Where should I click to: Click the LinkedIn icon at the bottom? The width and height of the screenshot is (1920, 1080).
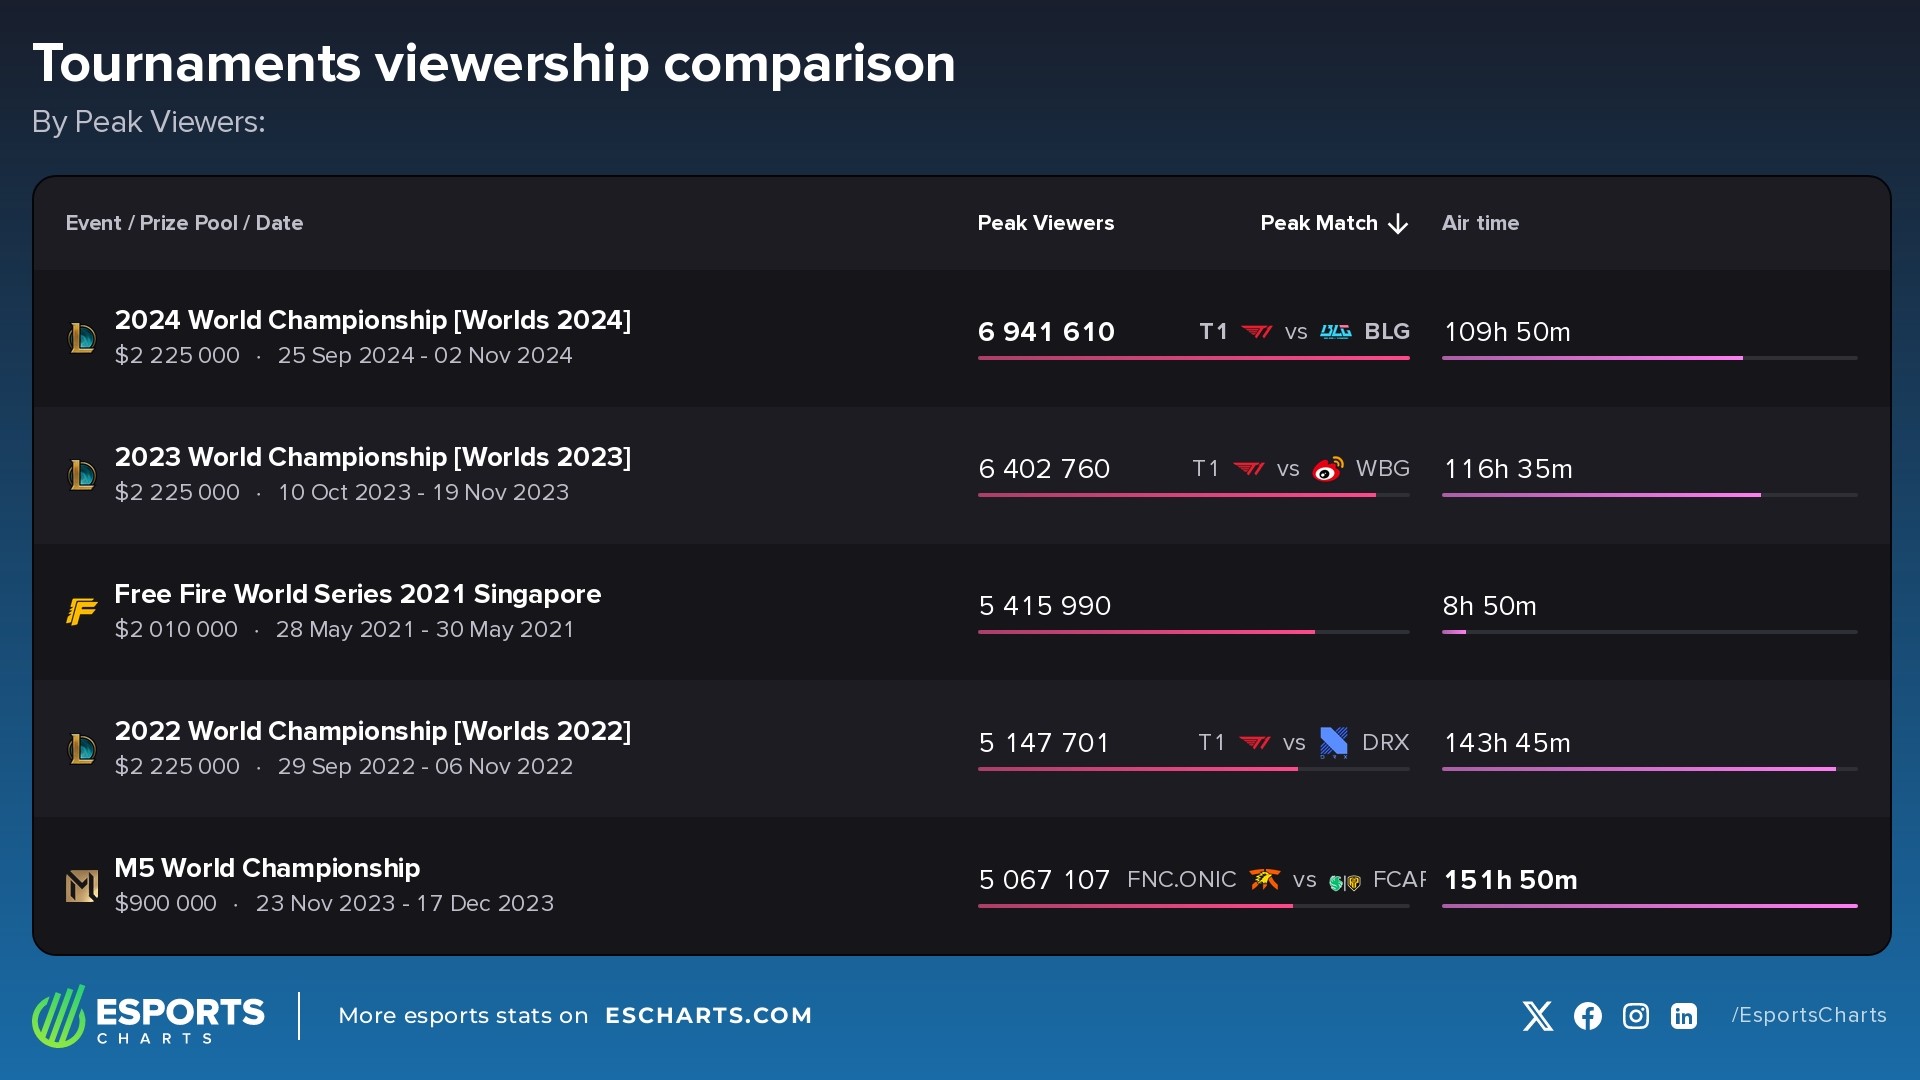(1684, 1015)
